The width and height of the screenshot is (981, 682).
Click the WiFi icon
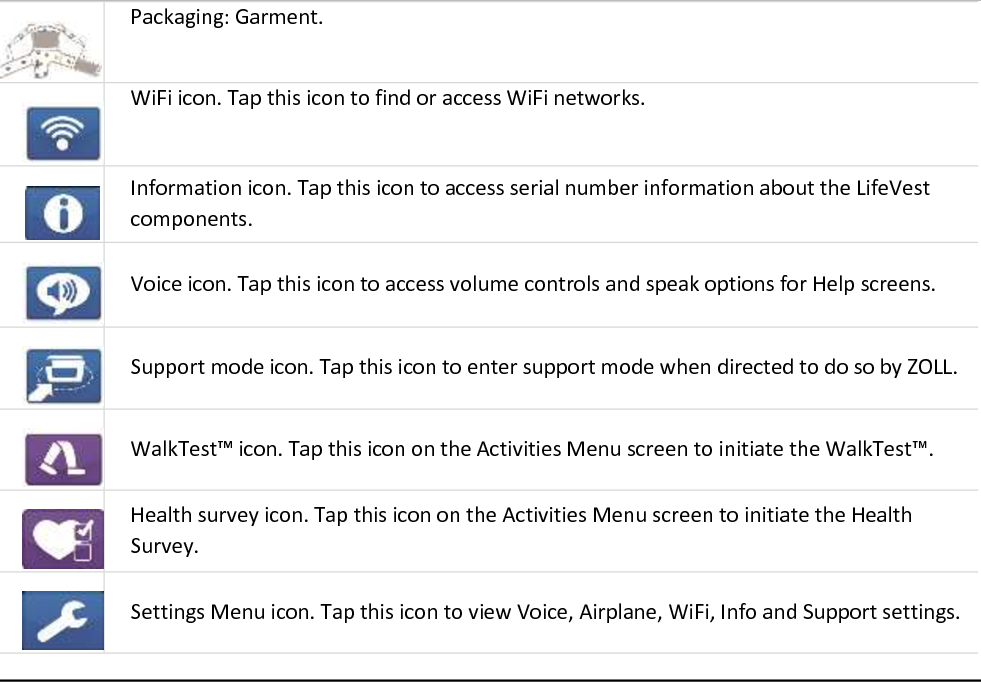63,133
